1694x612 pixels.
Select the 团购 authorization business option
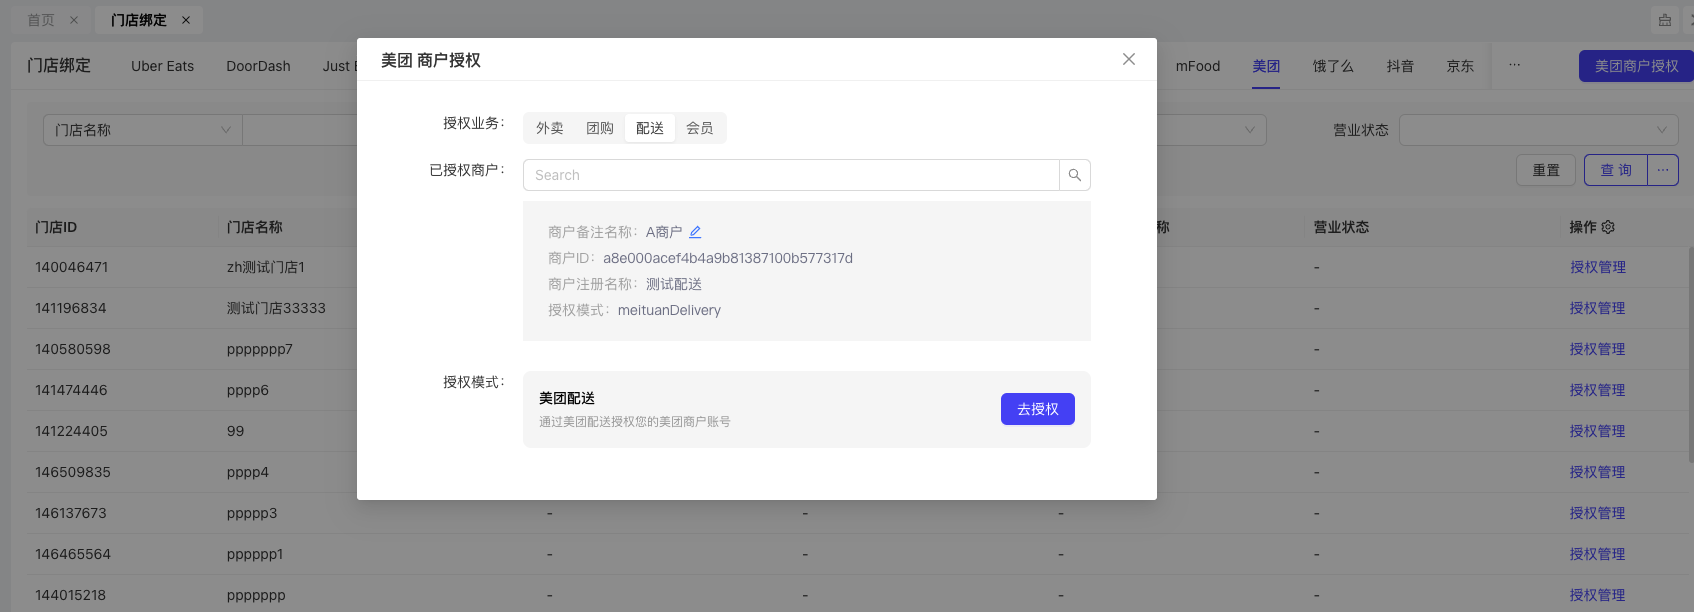coord(600,128)
